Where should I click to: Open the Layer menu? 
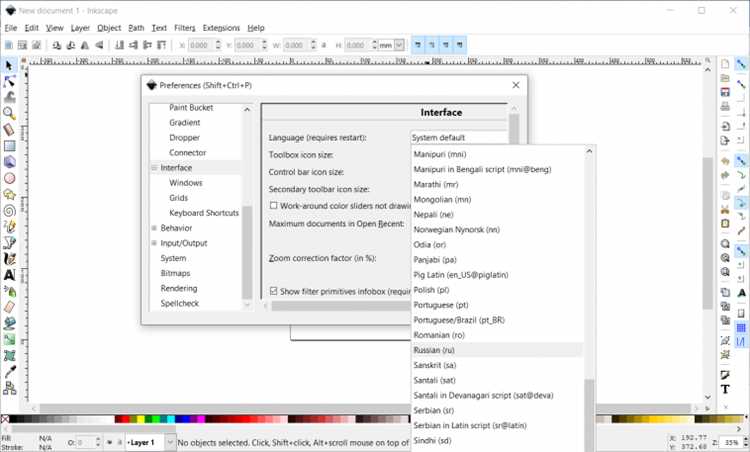(80, 28)
